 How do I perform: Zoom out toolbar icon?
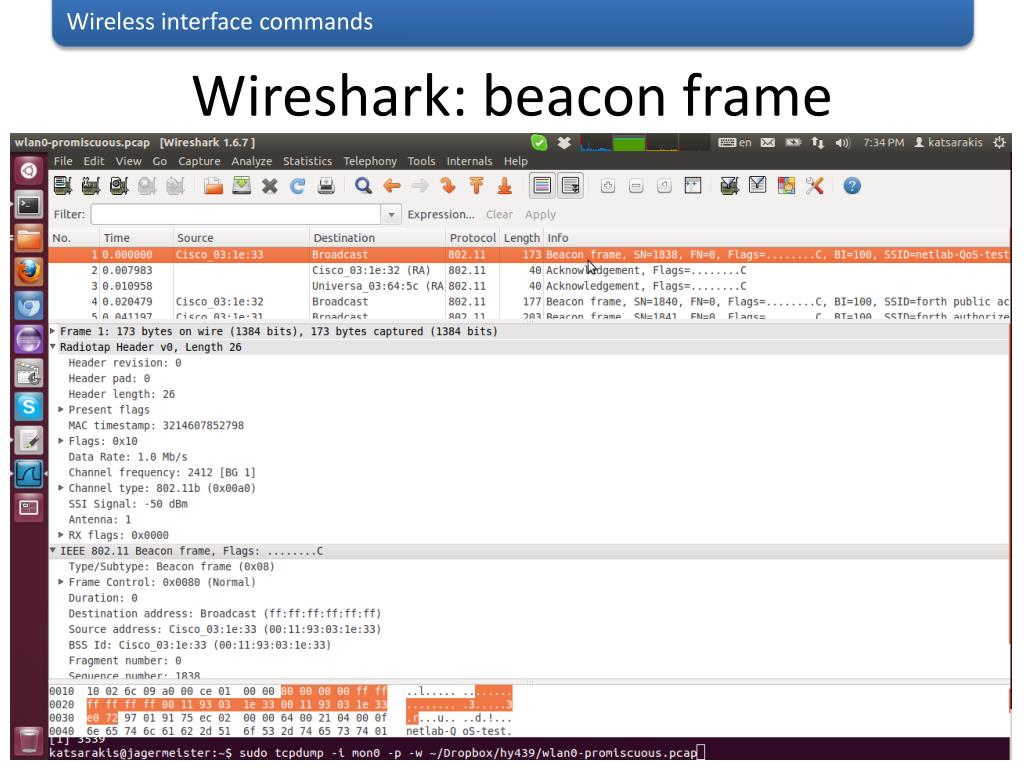coord(636,186)
